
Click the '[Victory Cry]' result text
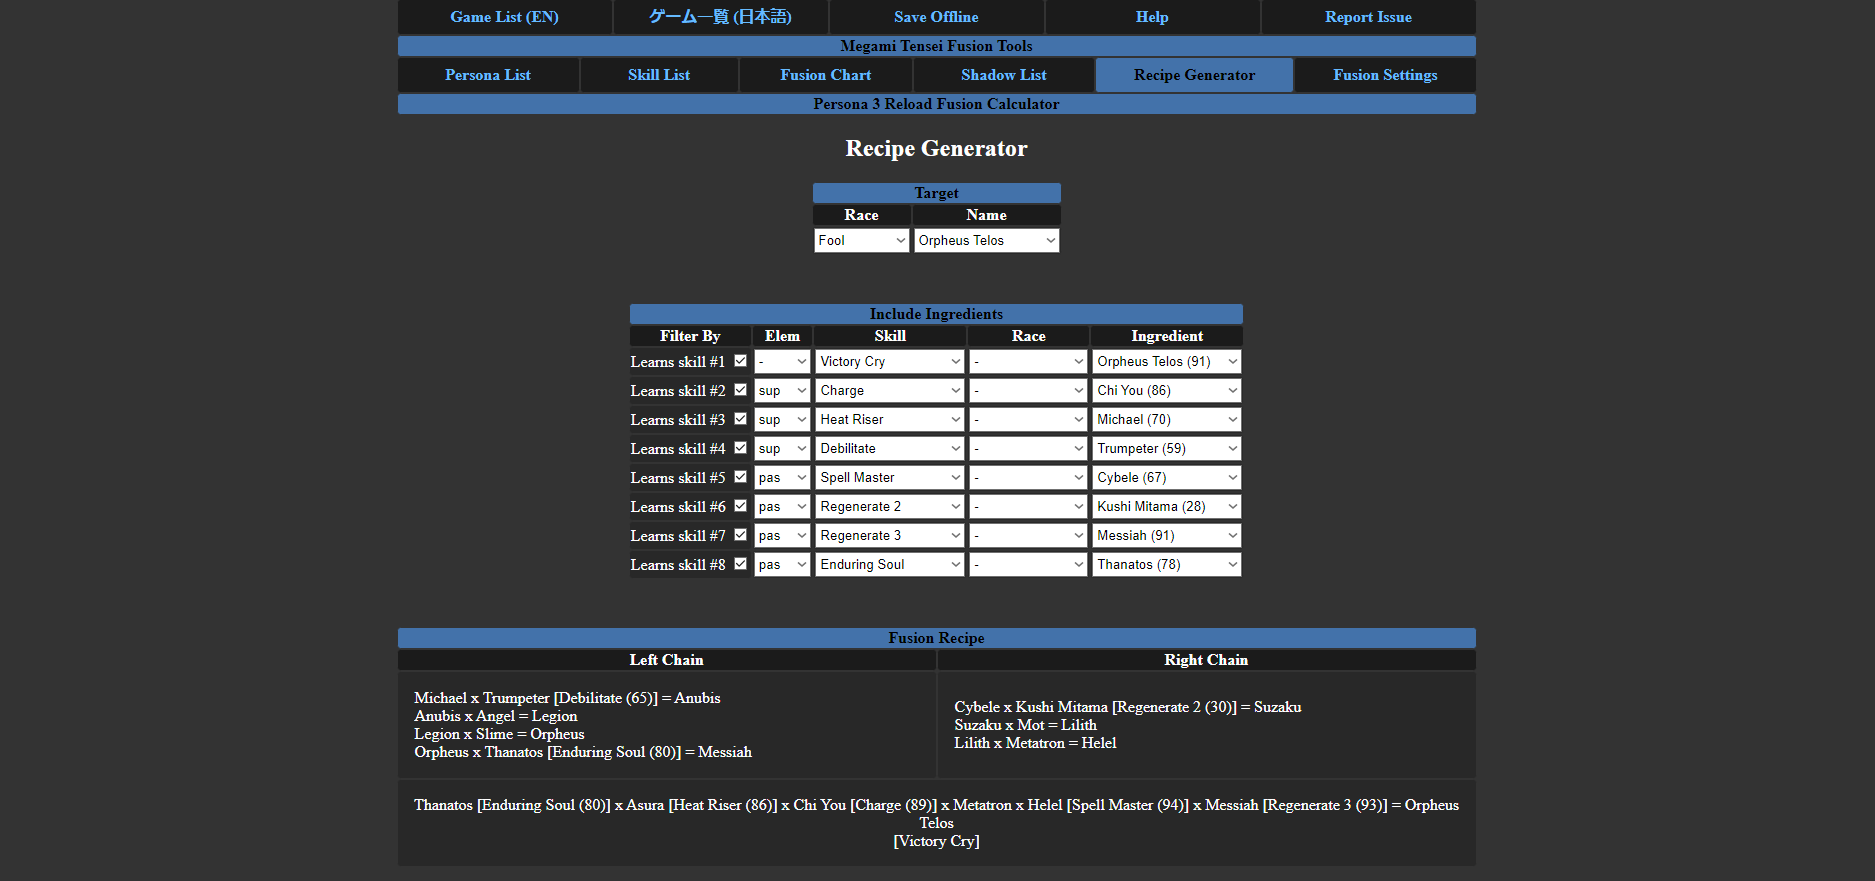[x=936, y=841]
